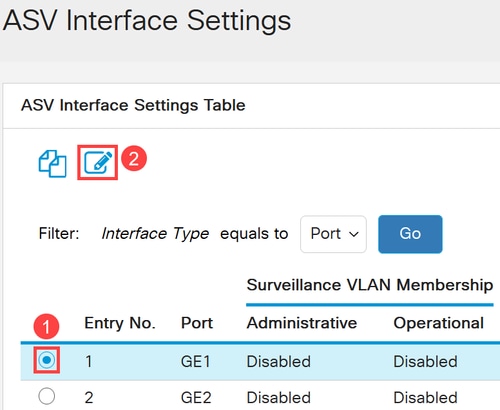Click Administrative Disabled cell in GE2 row

279,398
